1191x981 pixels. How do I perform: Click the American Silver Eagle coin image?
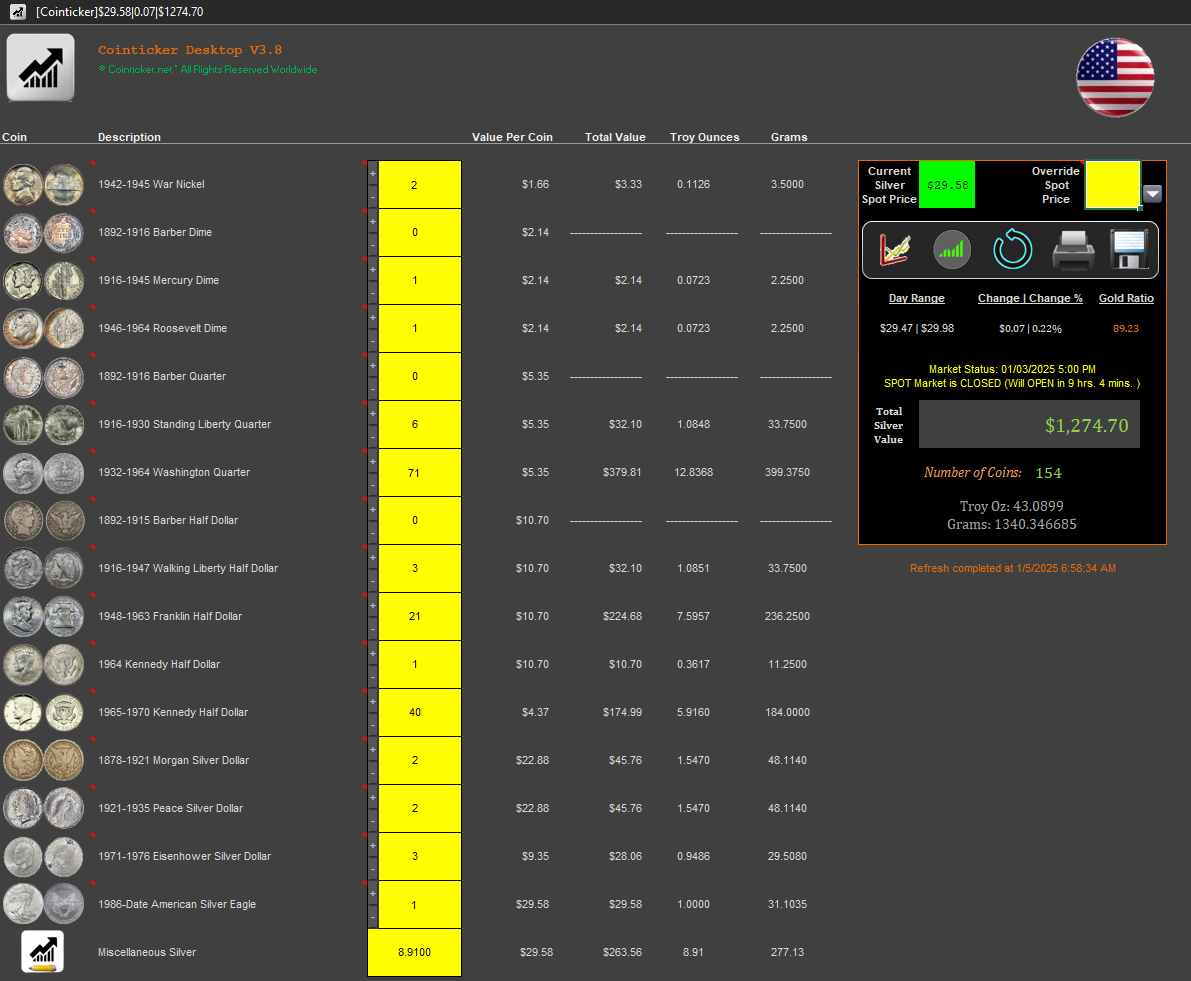point(43,904)
